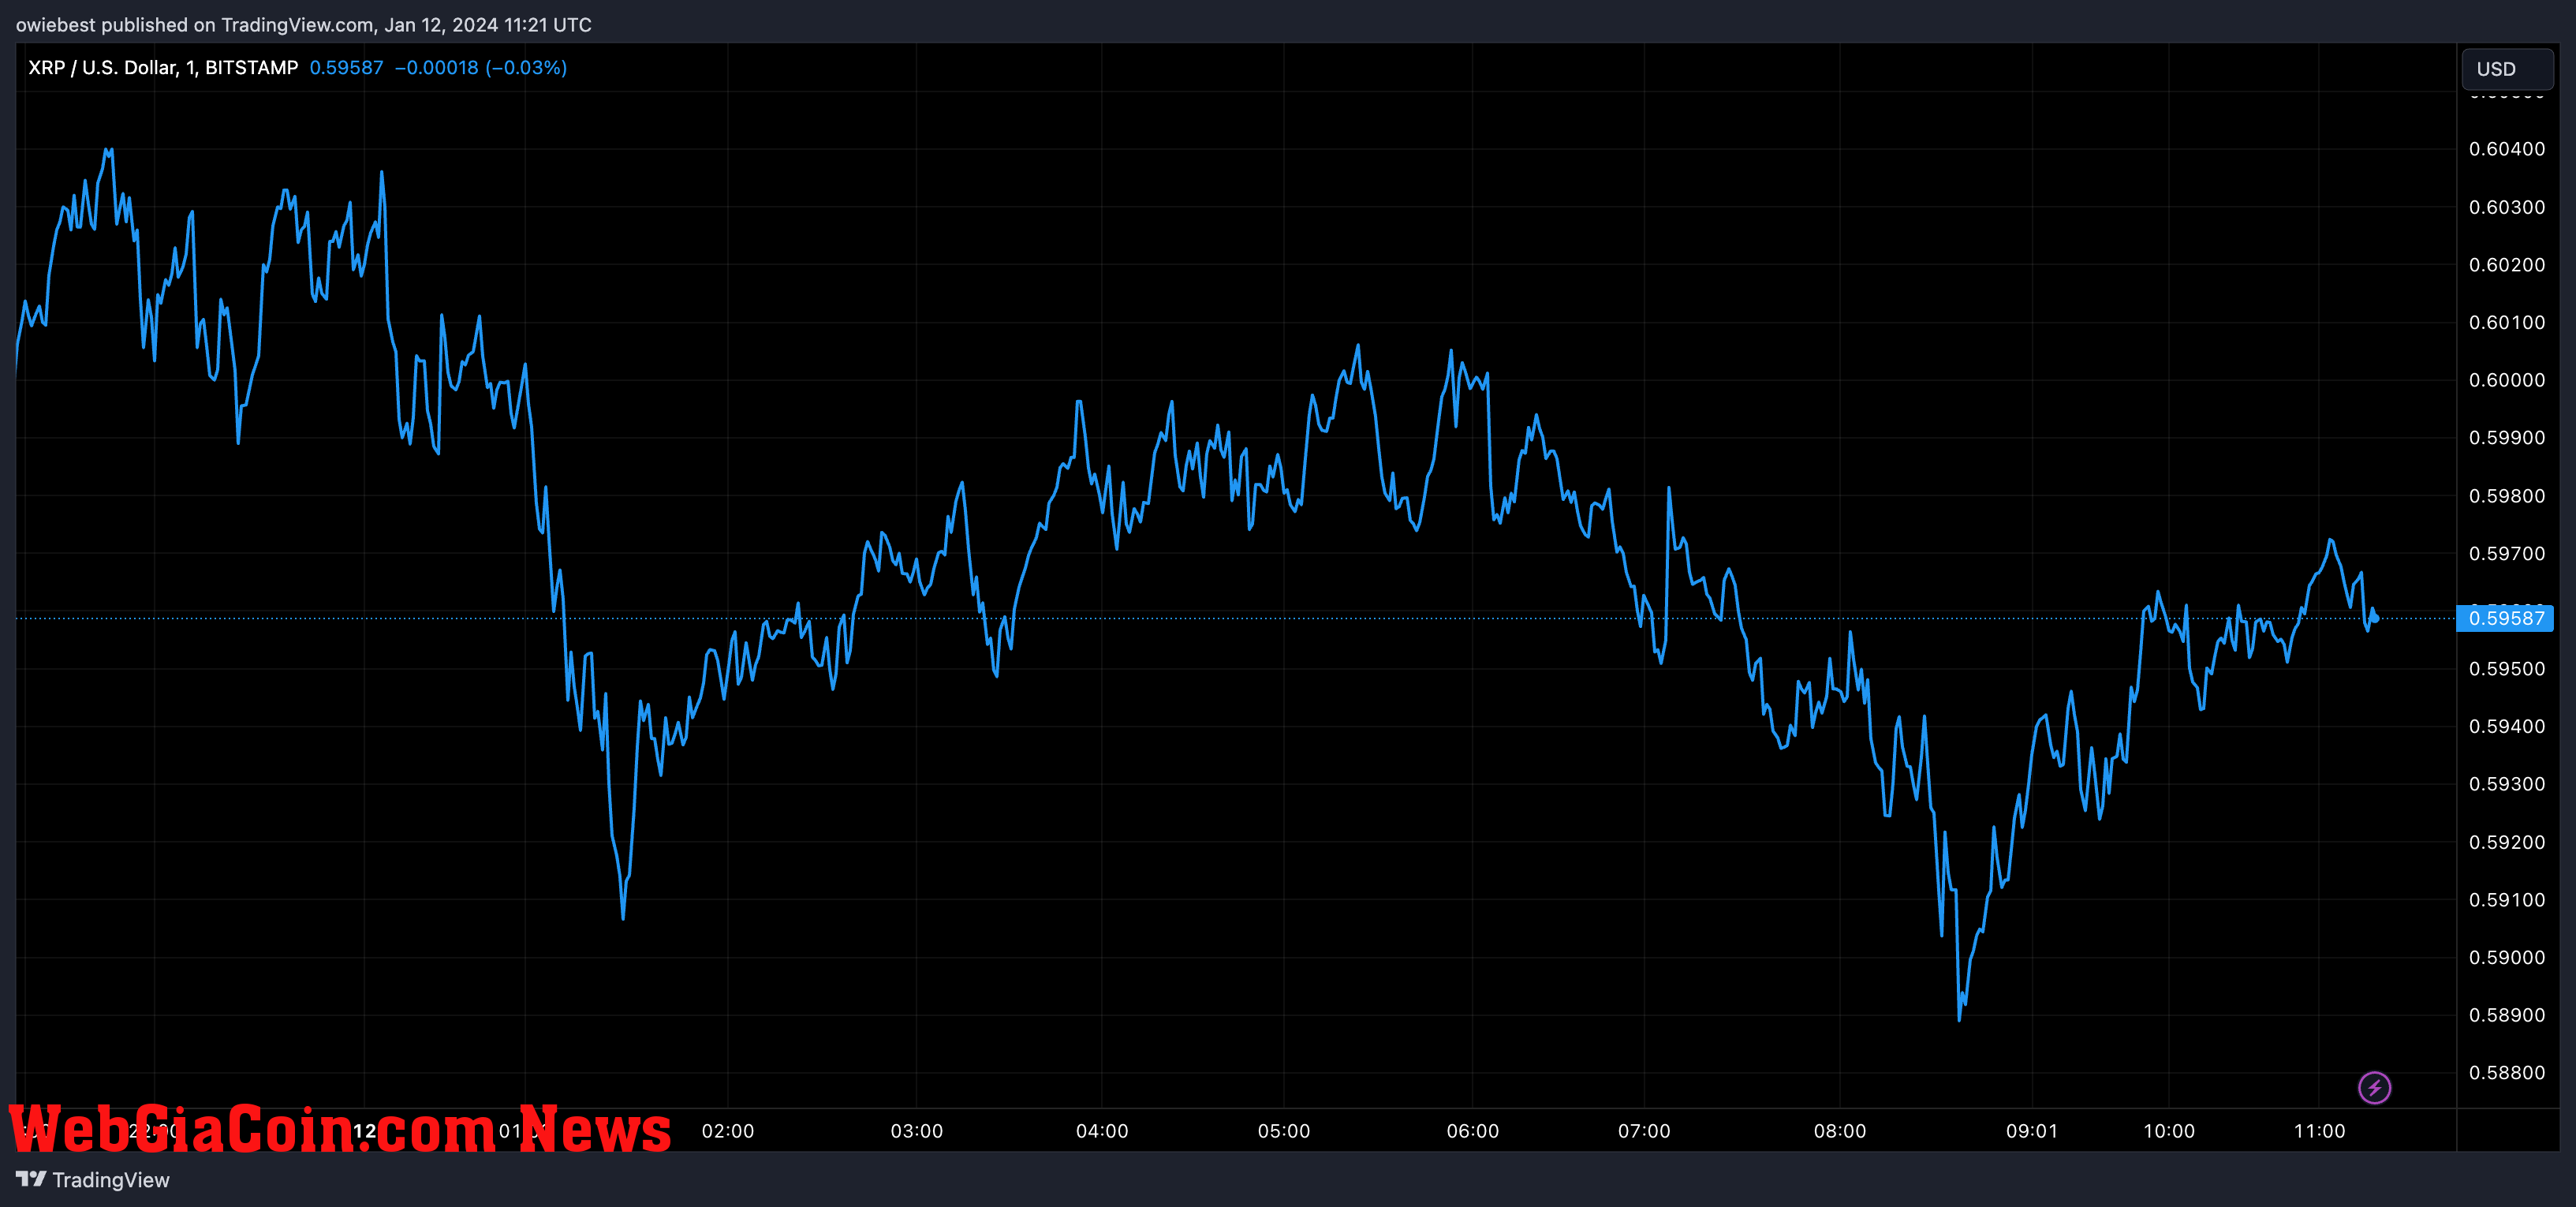2576x1207 pixels.
Task: Click the 0.60400 price axis label
Action: [2507, 149]
